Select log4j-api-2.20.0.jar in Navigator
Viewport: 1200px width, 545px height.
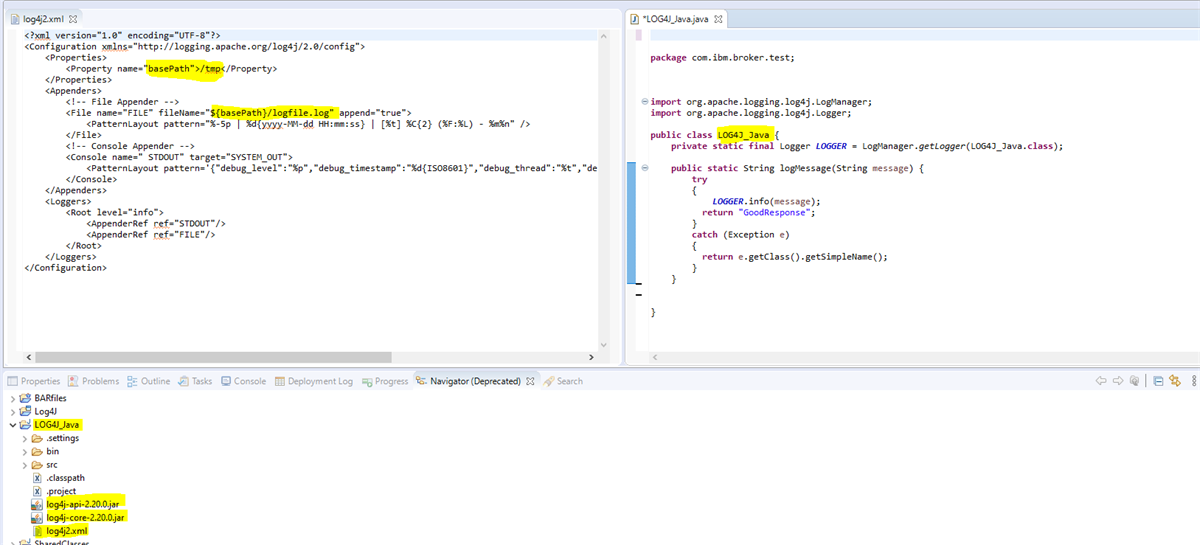pos(84,504)
